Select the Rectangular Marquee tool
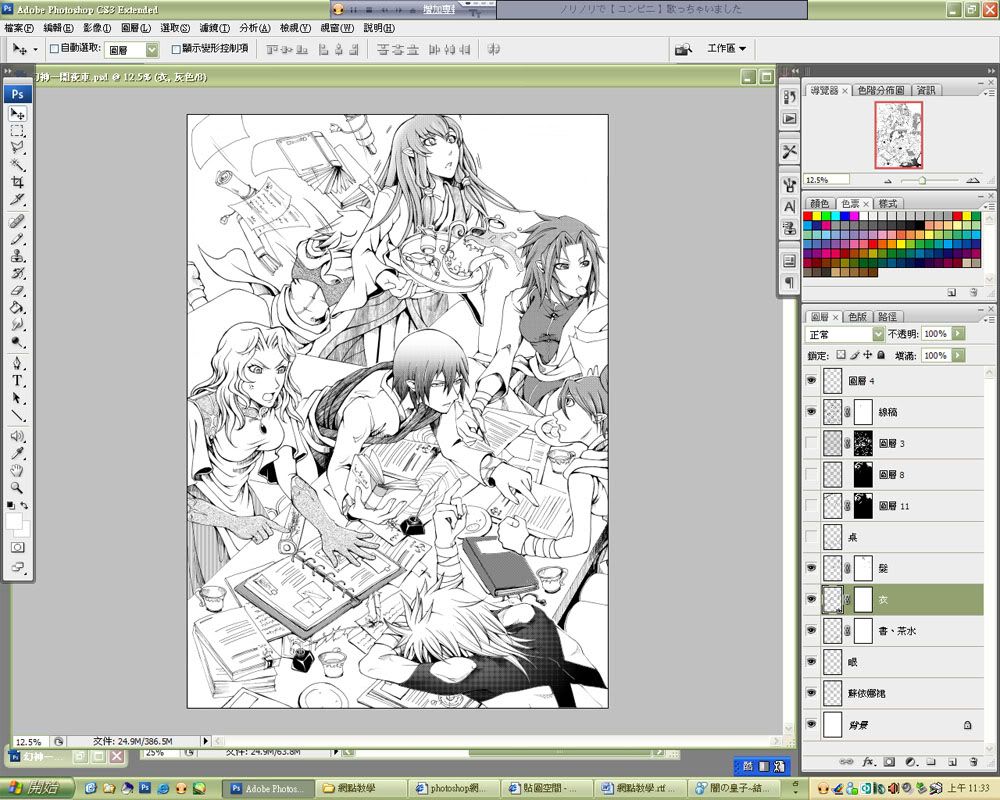1000x800 pixels. (17, 131)
